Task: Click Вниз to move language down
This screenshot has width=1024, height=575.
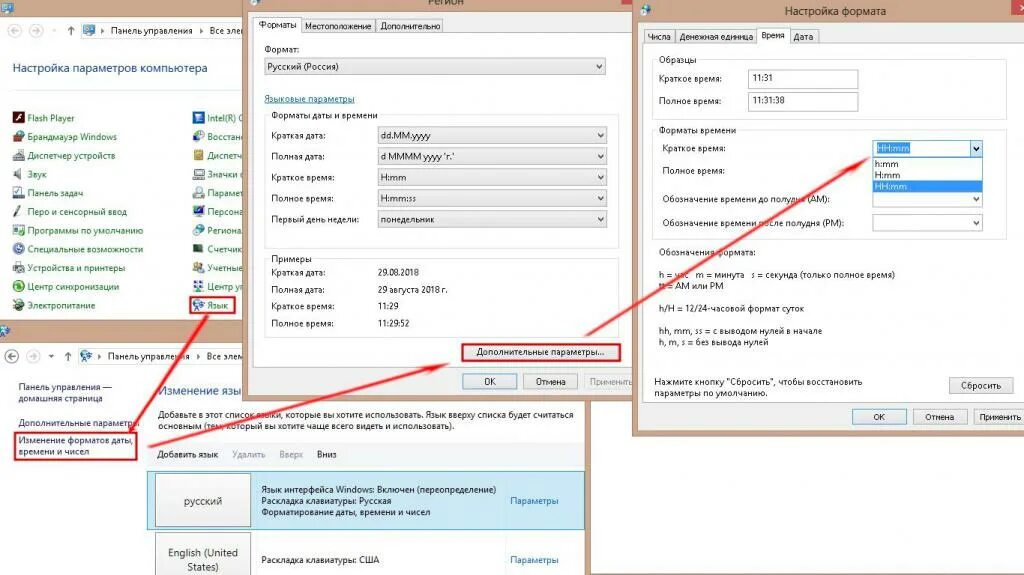Action: pyautogui.click(x=327, y=454)
